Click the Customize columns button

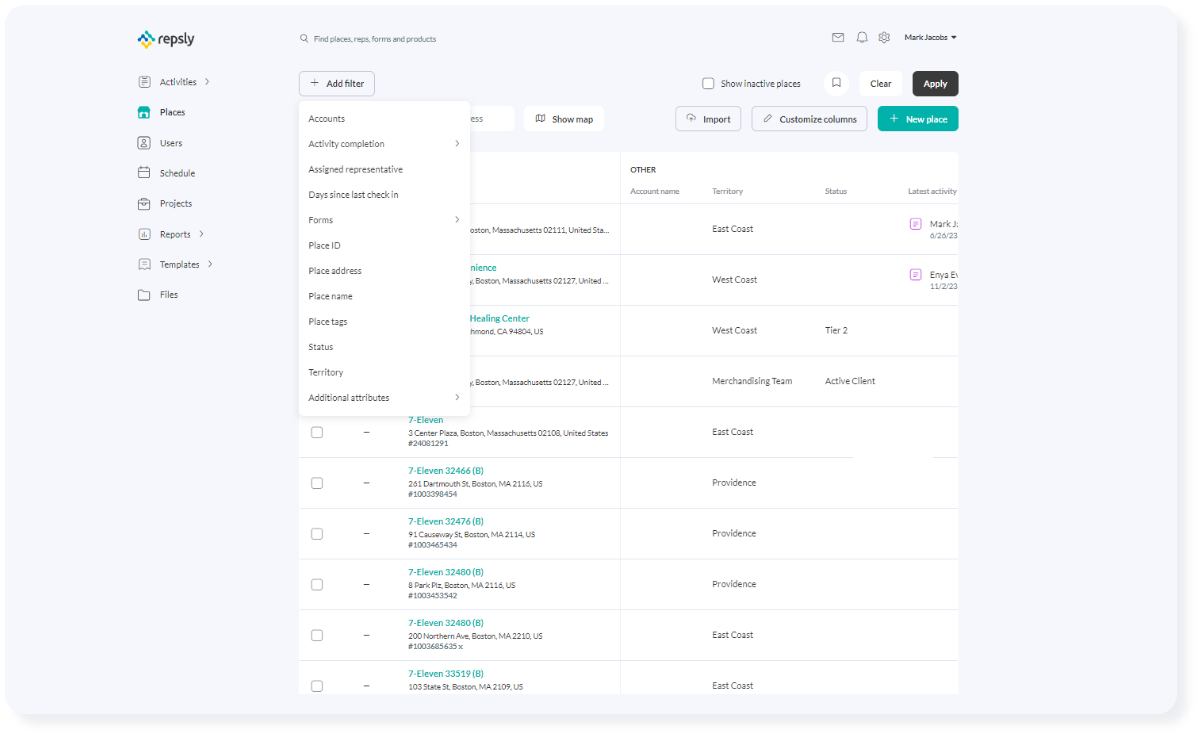tap(809, 119)
